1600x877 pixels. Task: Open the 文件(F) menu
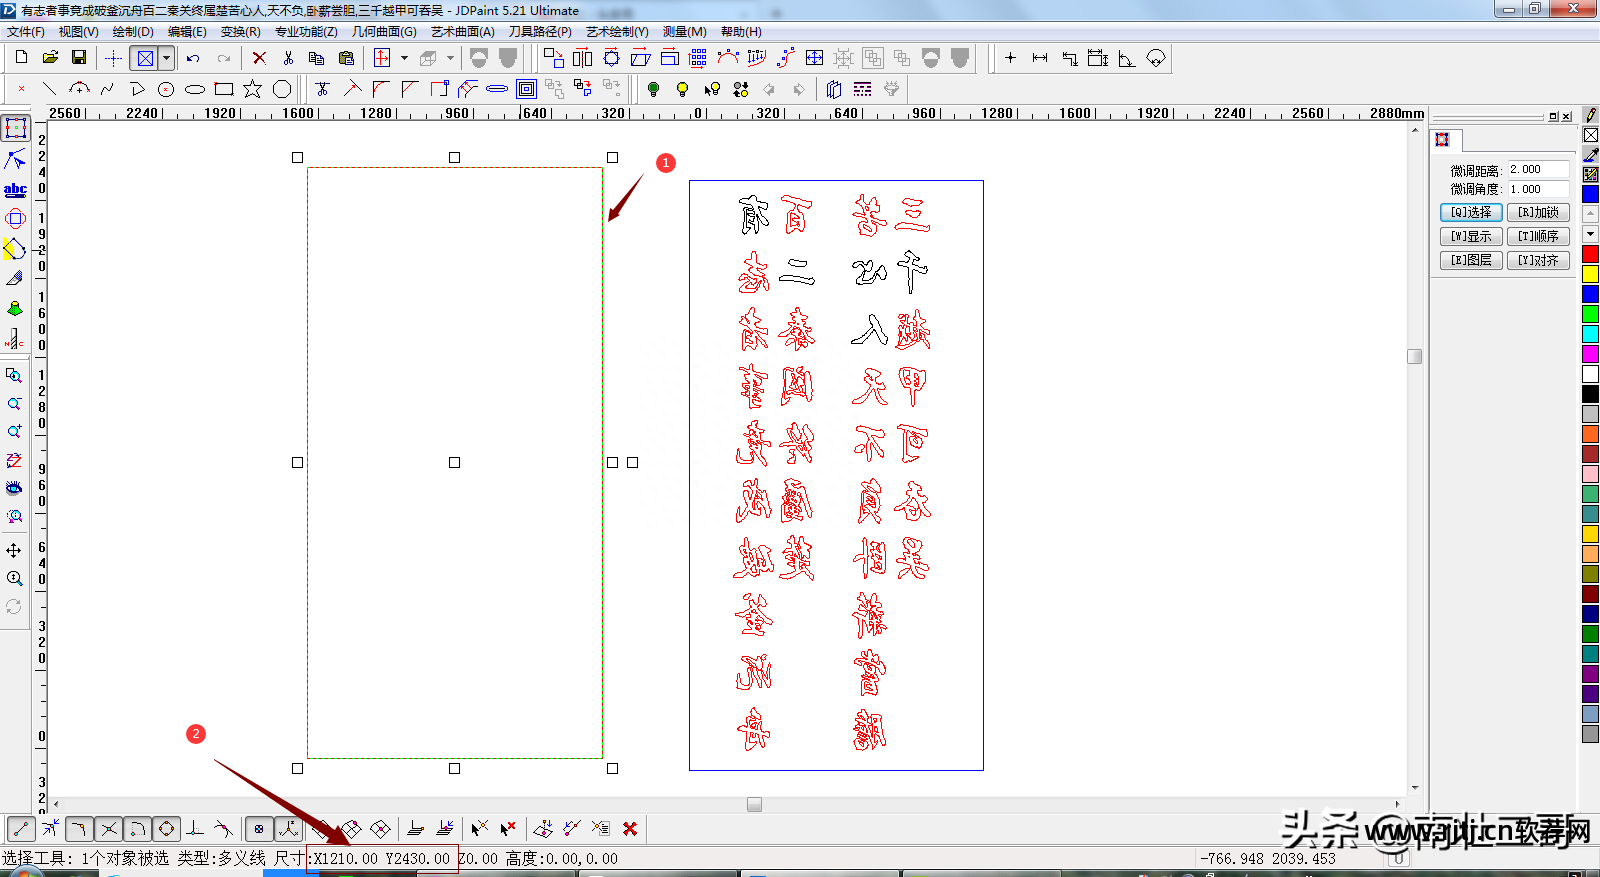pos(26,32)
